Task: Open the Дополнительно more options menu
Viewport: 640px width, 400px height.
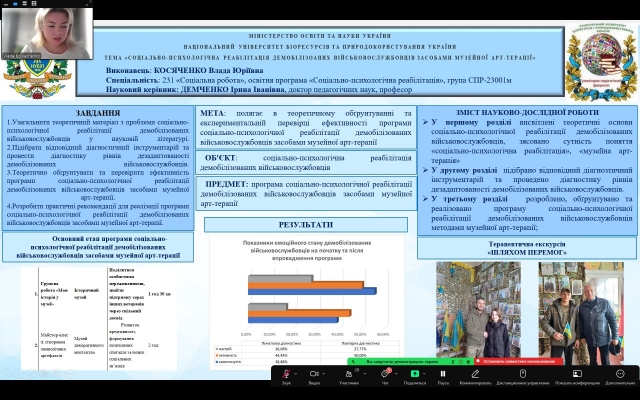Action: point(619,374)
